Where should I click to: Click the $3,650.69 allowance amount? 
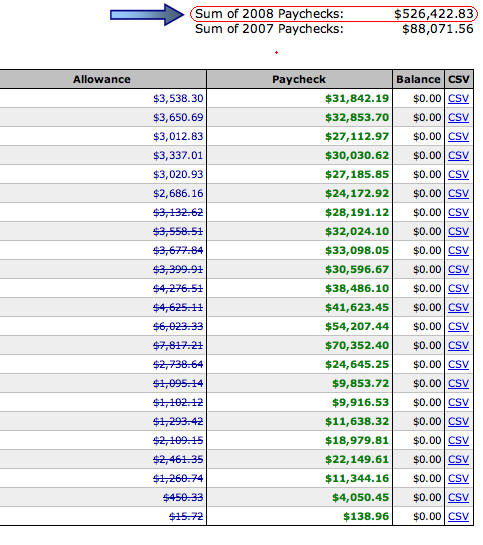pos(178,117)
